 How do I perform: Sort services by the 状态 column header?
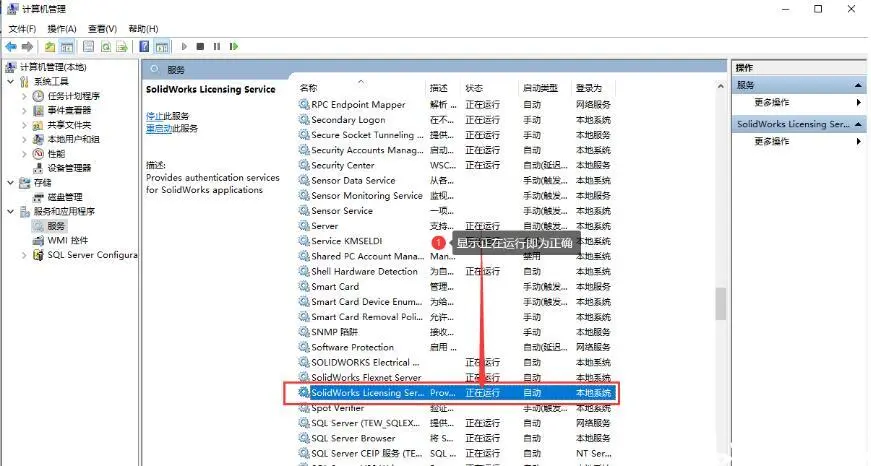489,88
